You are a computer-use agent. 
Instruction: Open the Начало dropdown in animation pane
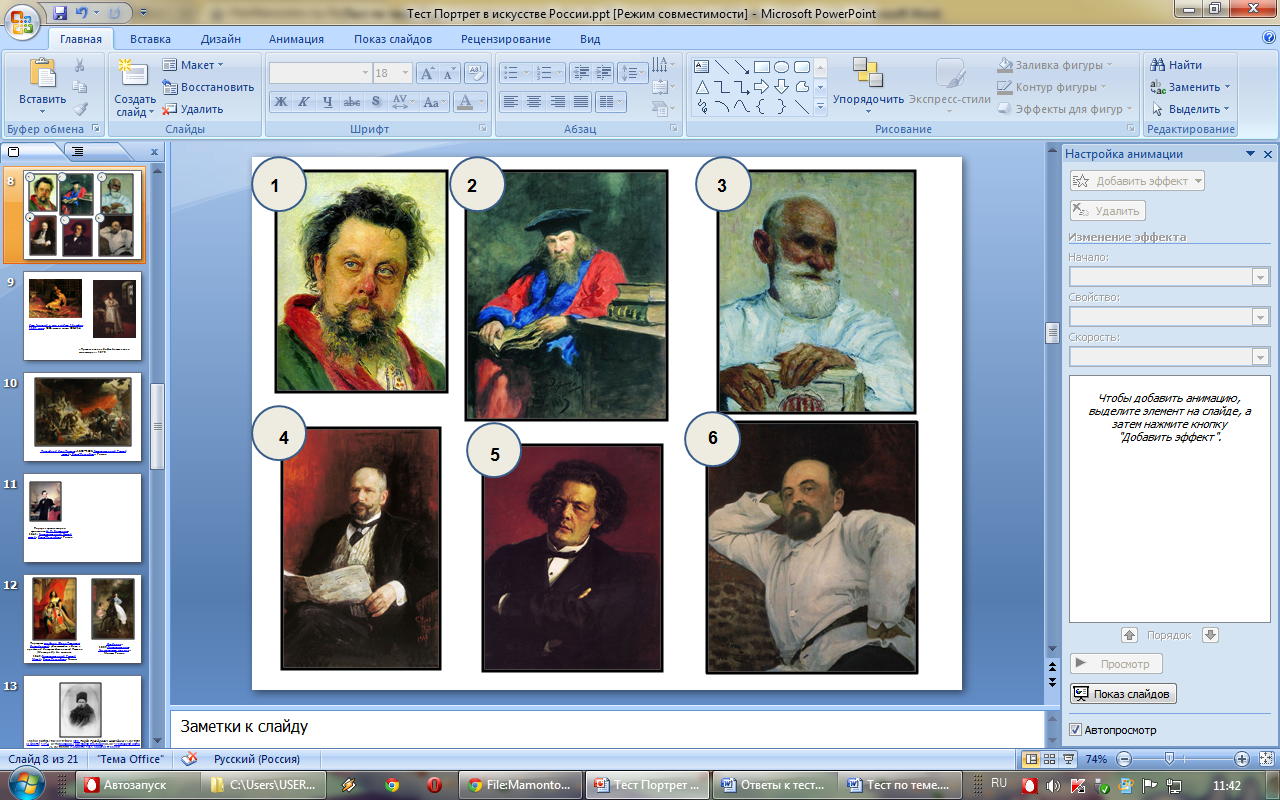[1261, 277]
